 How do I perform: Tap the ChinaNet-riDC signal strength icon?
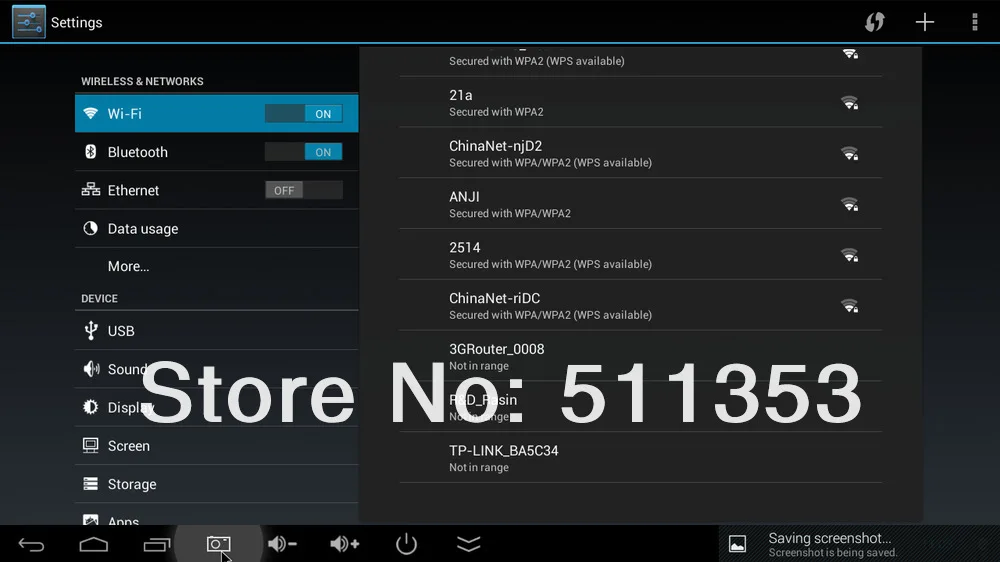click(849, 306)
